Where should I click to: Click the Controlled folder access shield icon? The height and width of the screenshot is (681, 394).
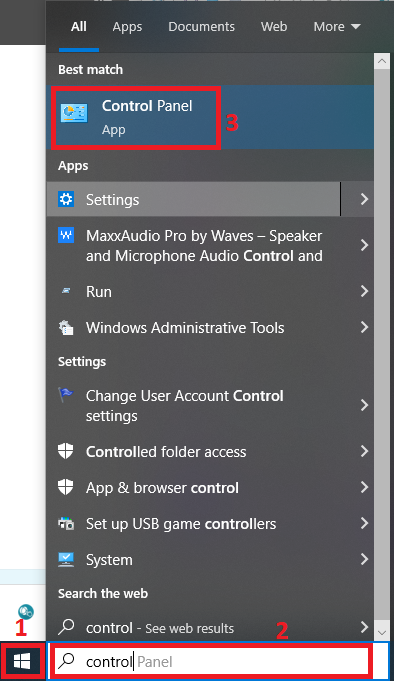66,451
